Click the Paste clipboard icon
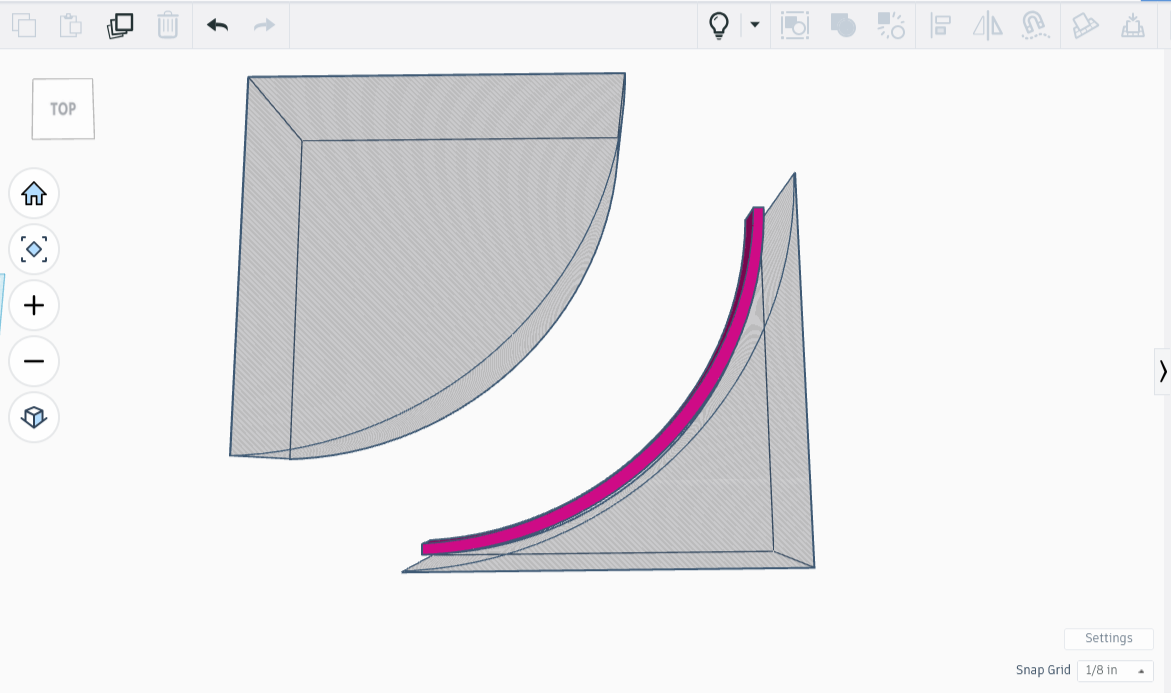Screen dimensions: 1171x693 coord(71,25)
